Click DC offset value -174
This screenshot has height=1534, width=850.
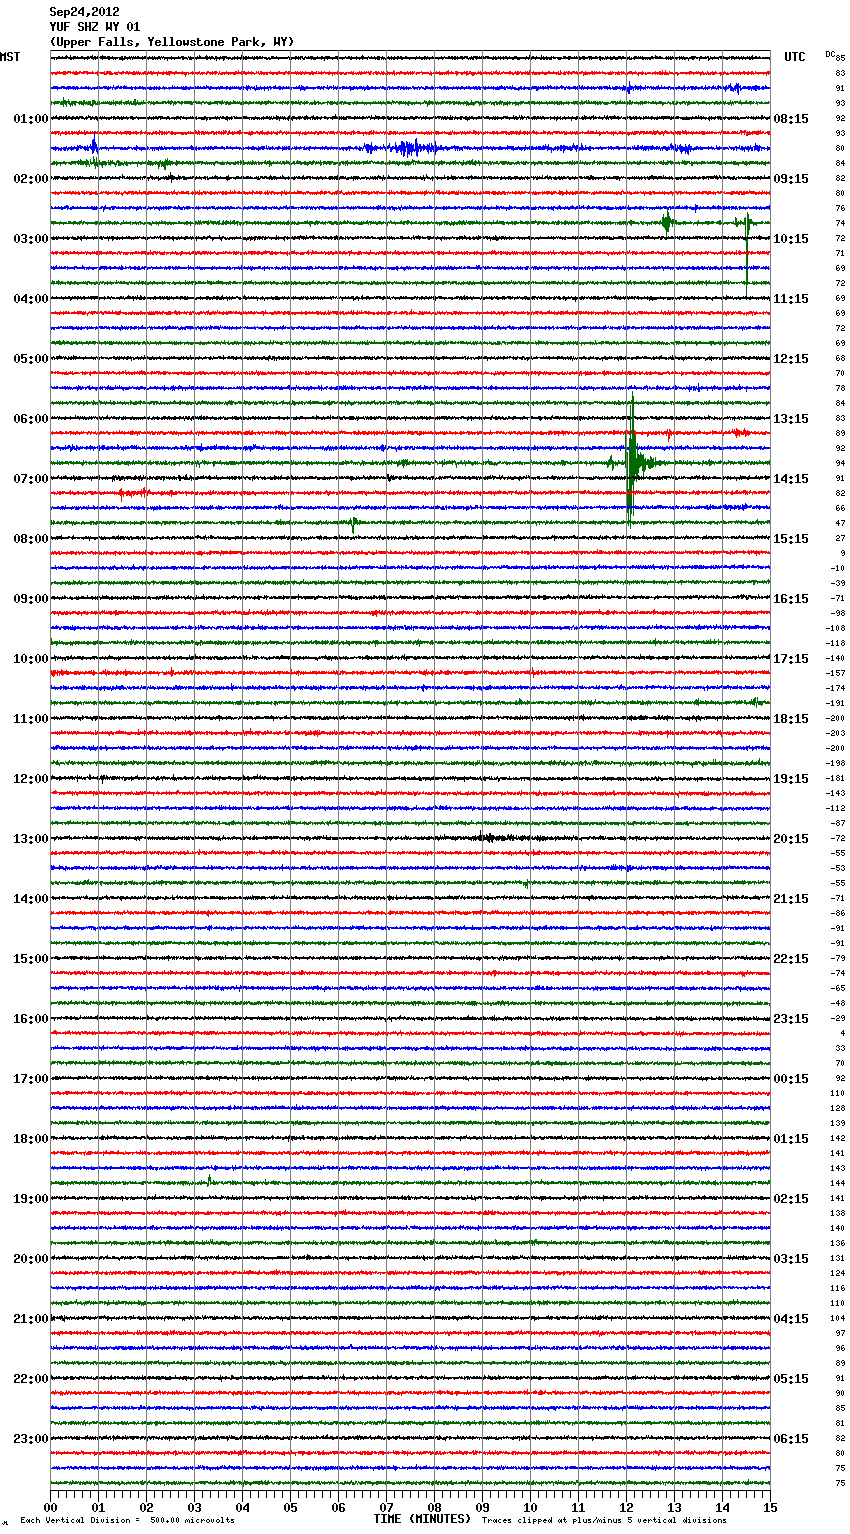click(x=835, y=689)
